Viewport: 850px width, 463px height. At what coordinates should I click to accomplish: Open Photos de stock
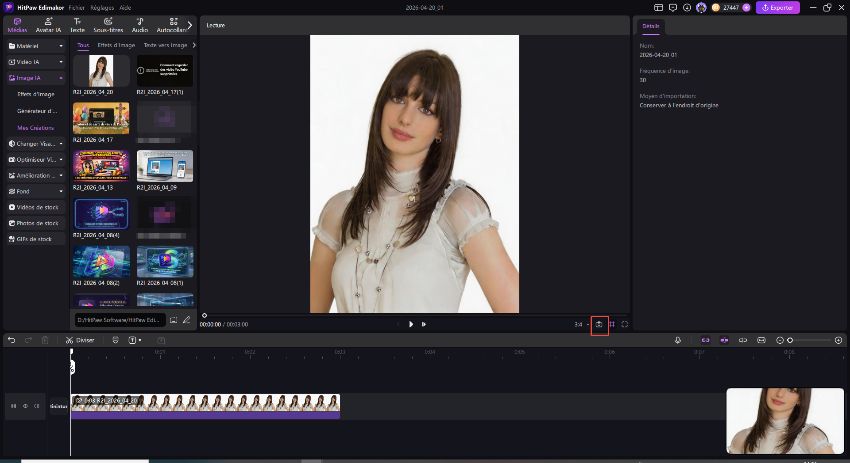pyautogui.click(x=36, y=223)
